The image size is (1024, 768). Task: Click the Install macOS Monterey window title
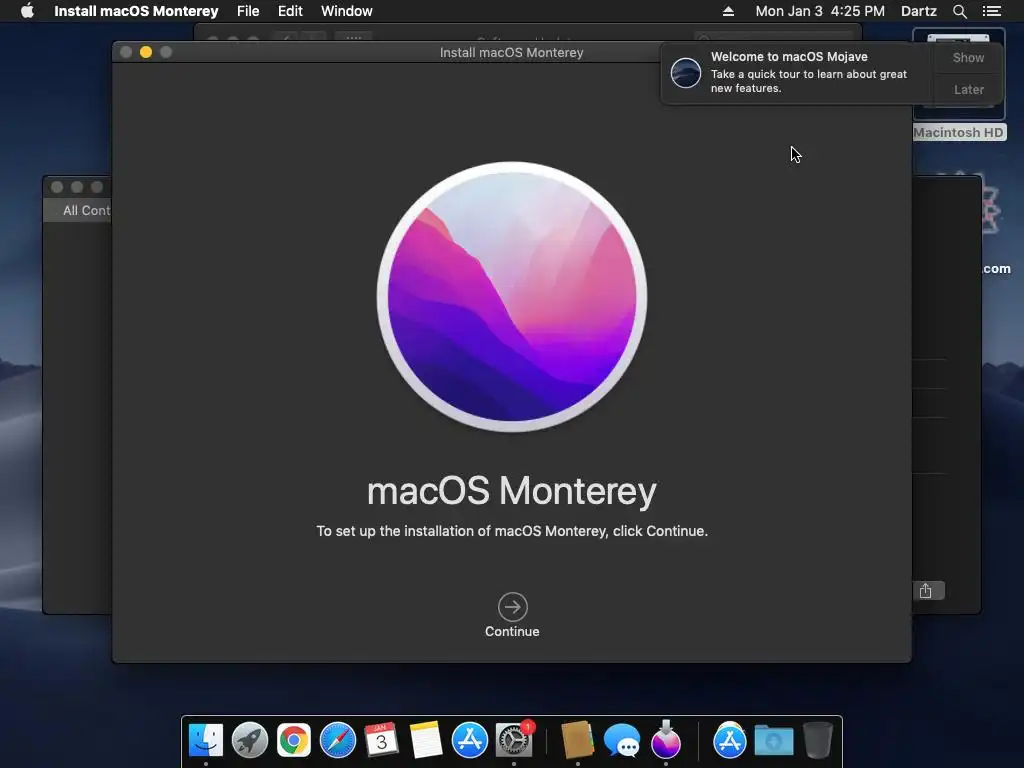(x=511, y=52)
